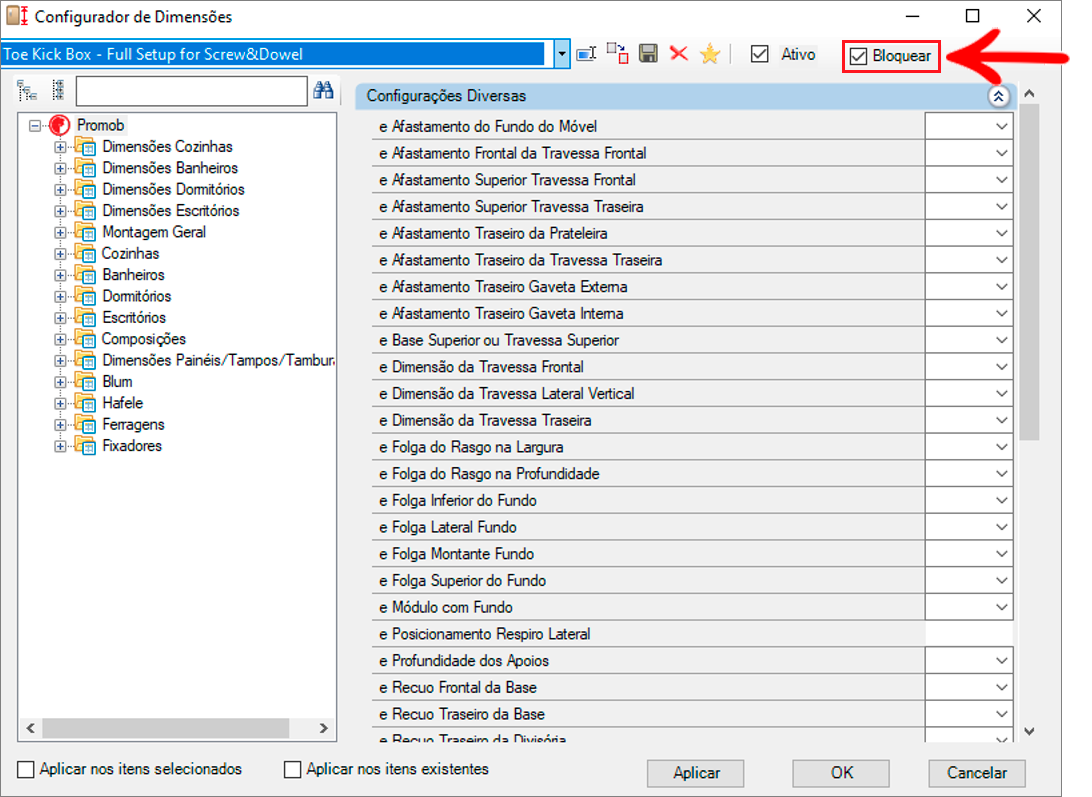Click into the tree search input field
1092x797 pixels.
[192, 91]
